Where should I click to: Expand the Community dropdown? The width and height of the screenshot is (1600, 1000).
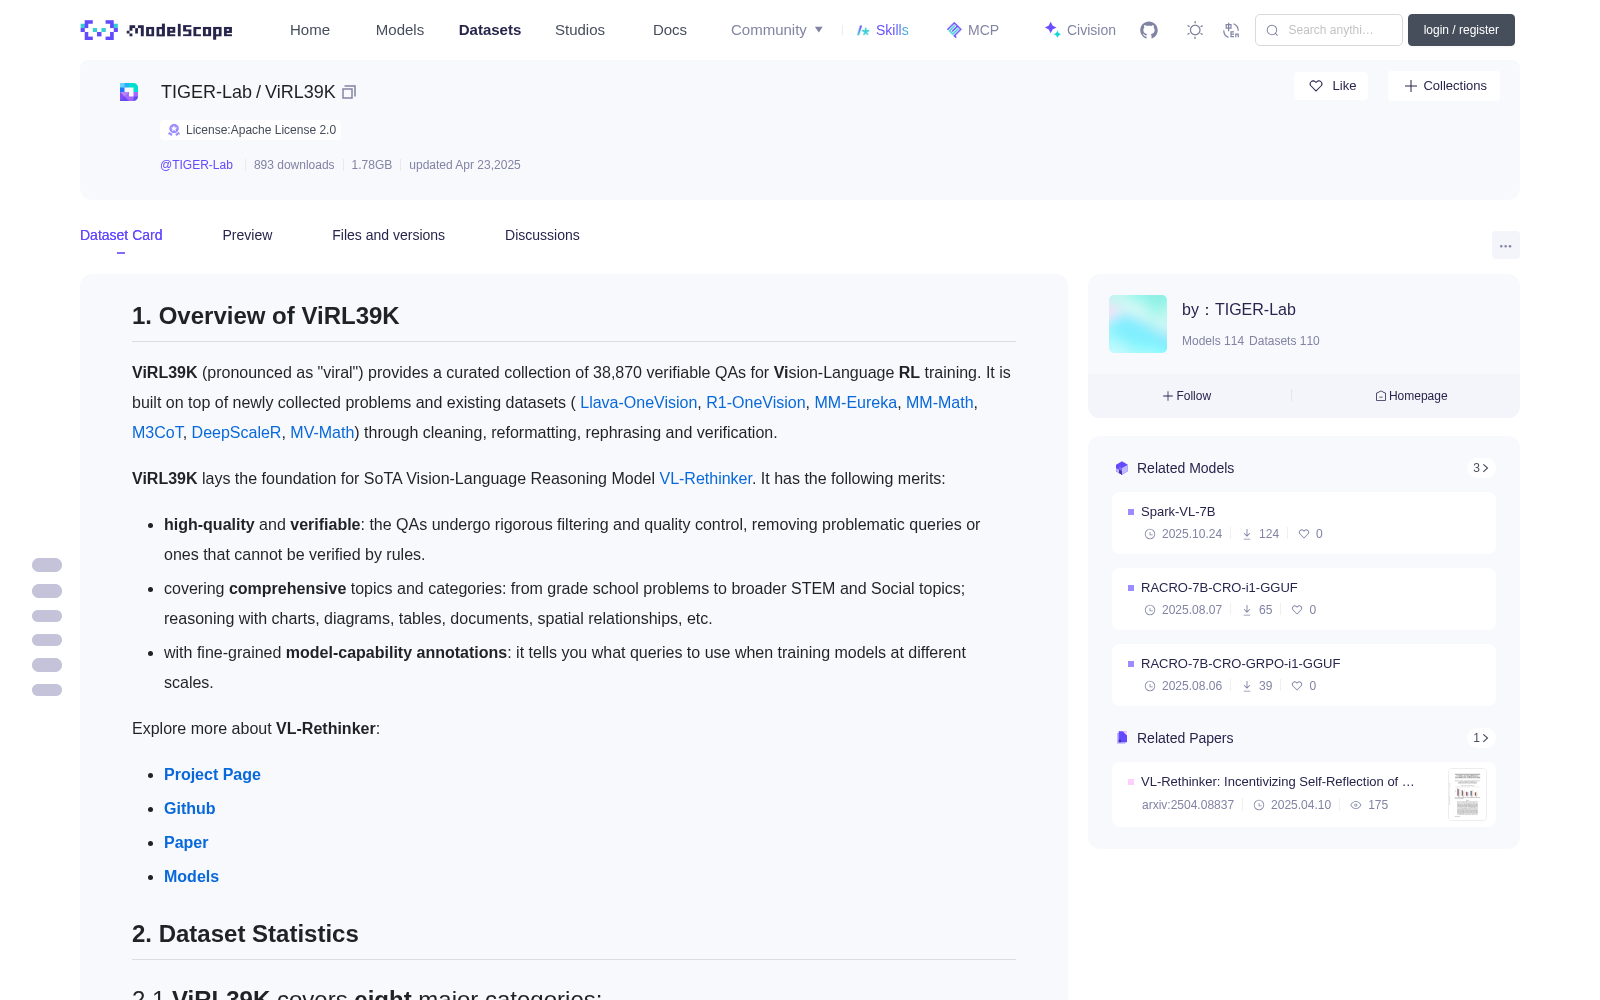point(777,30)
